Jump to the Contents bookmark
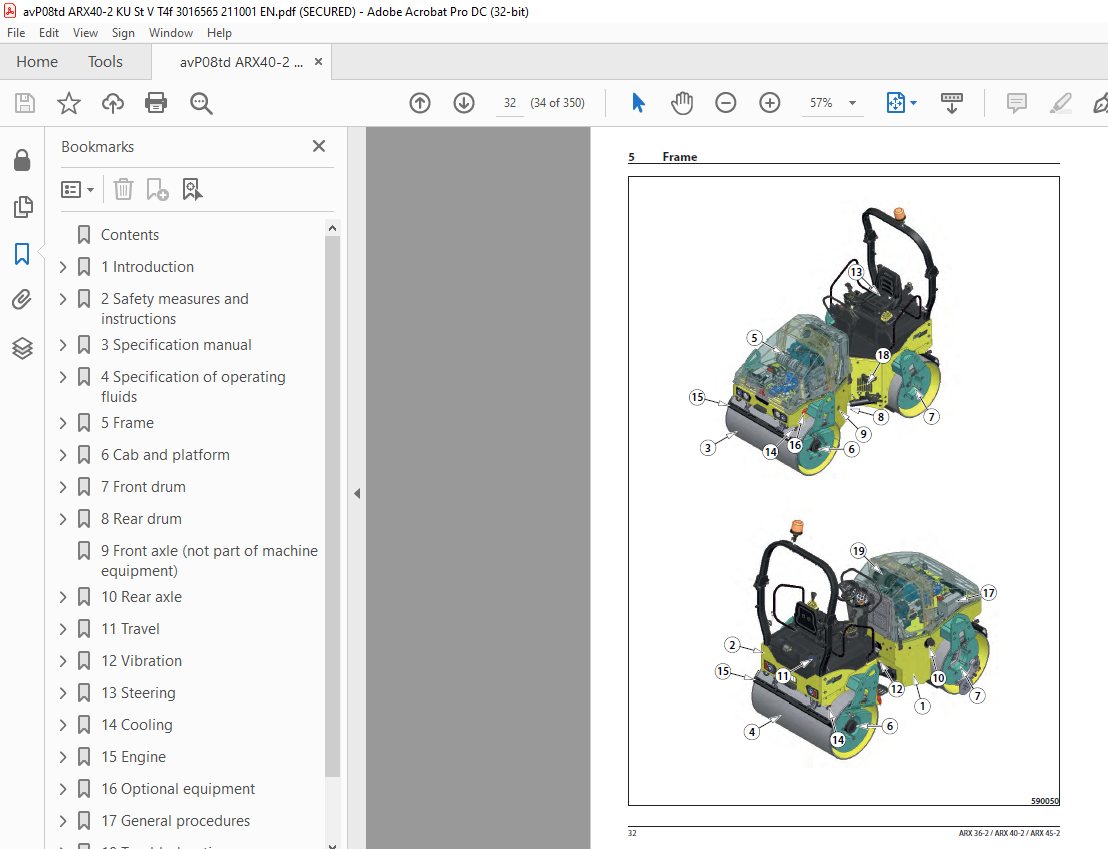The height and width of the screenshot is (849, 1108). click(130, 235)
